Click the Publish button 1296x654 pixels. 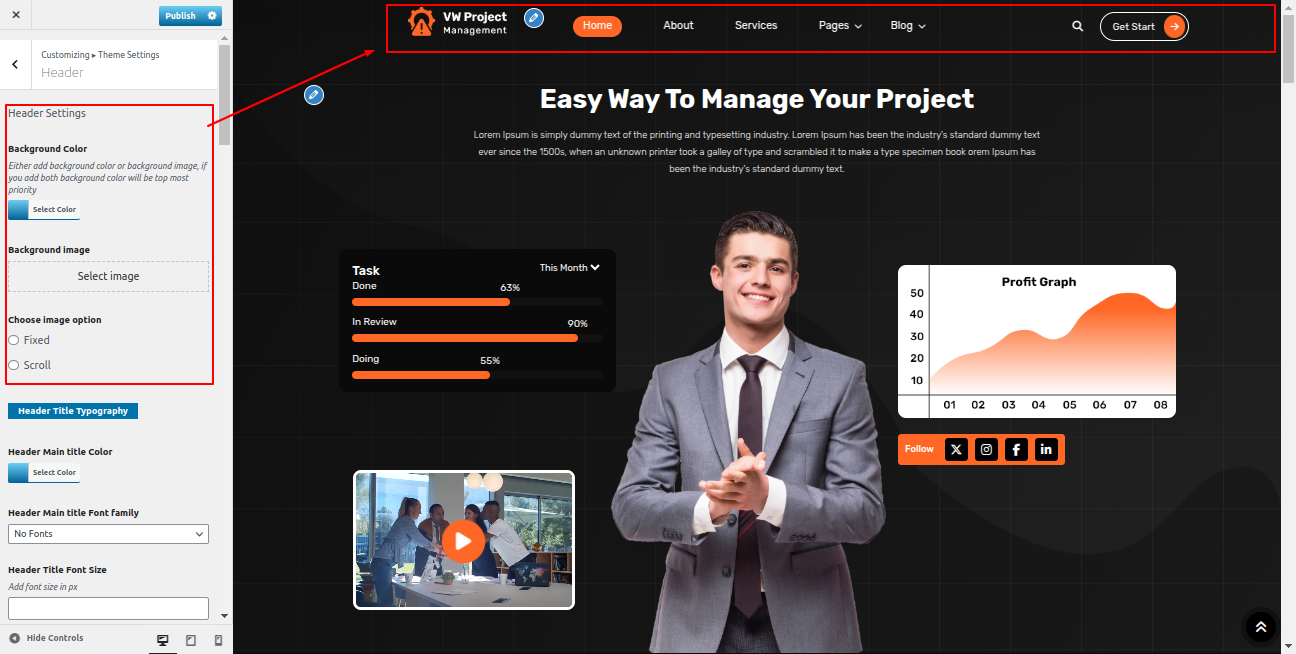coord(181,16)
